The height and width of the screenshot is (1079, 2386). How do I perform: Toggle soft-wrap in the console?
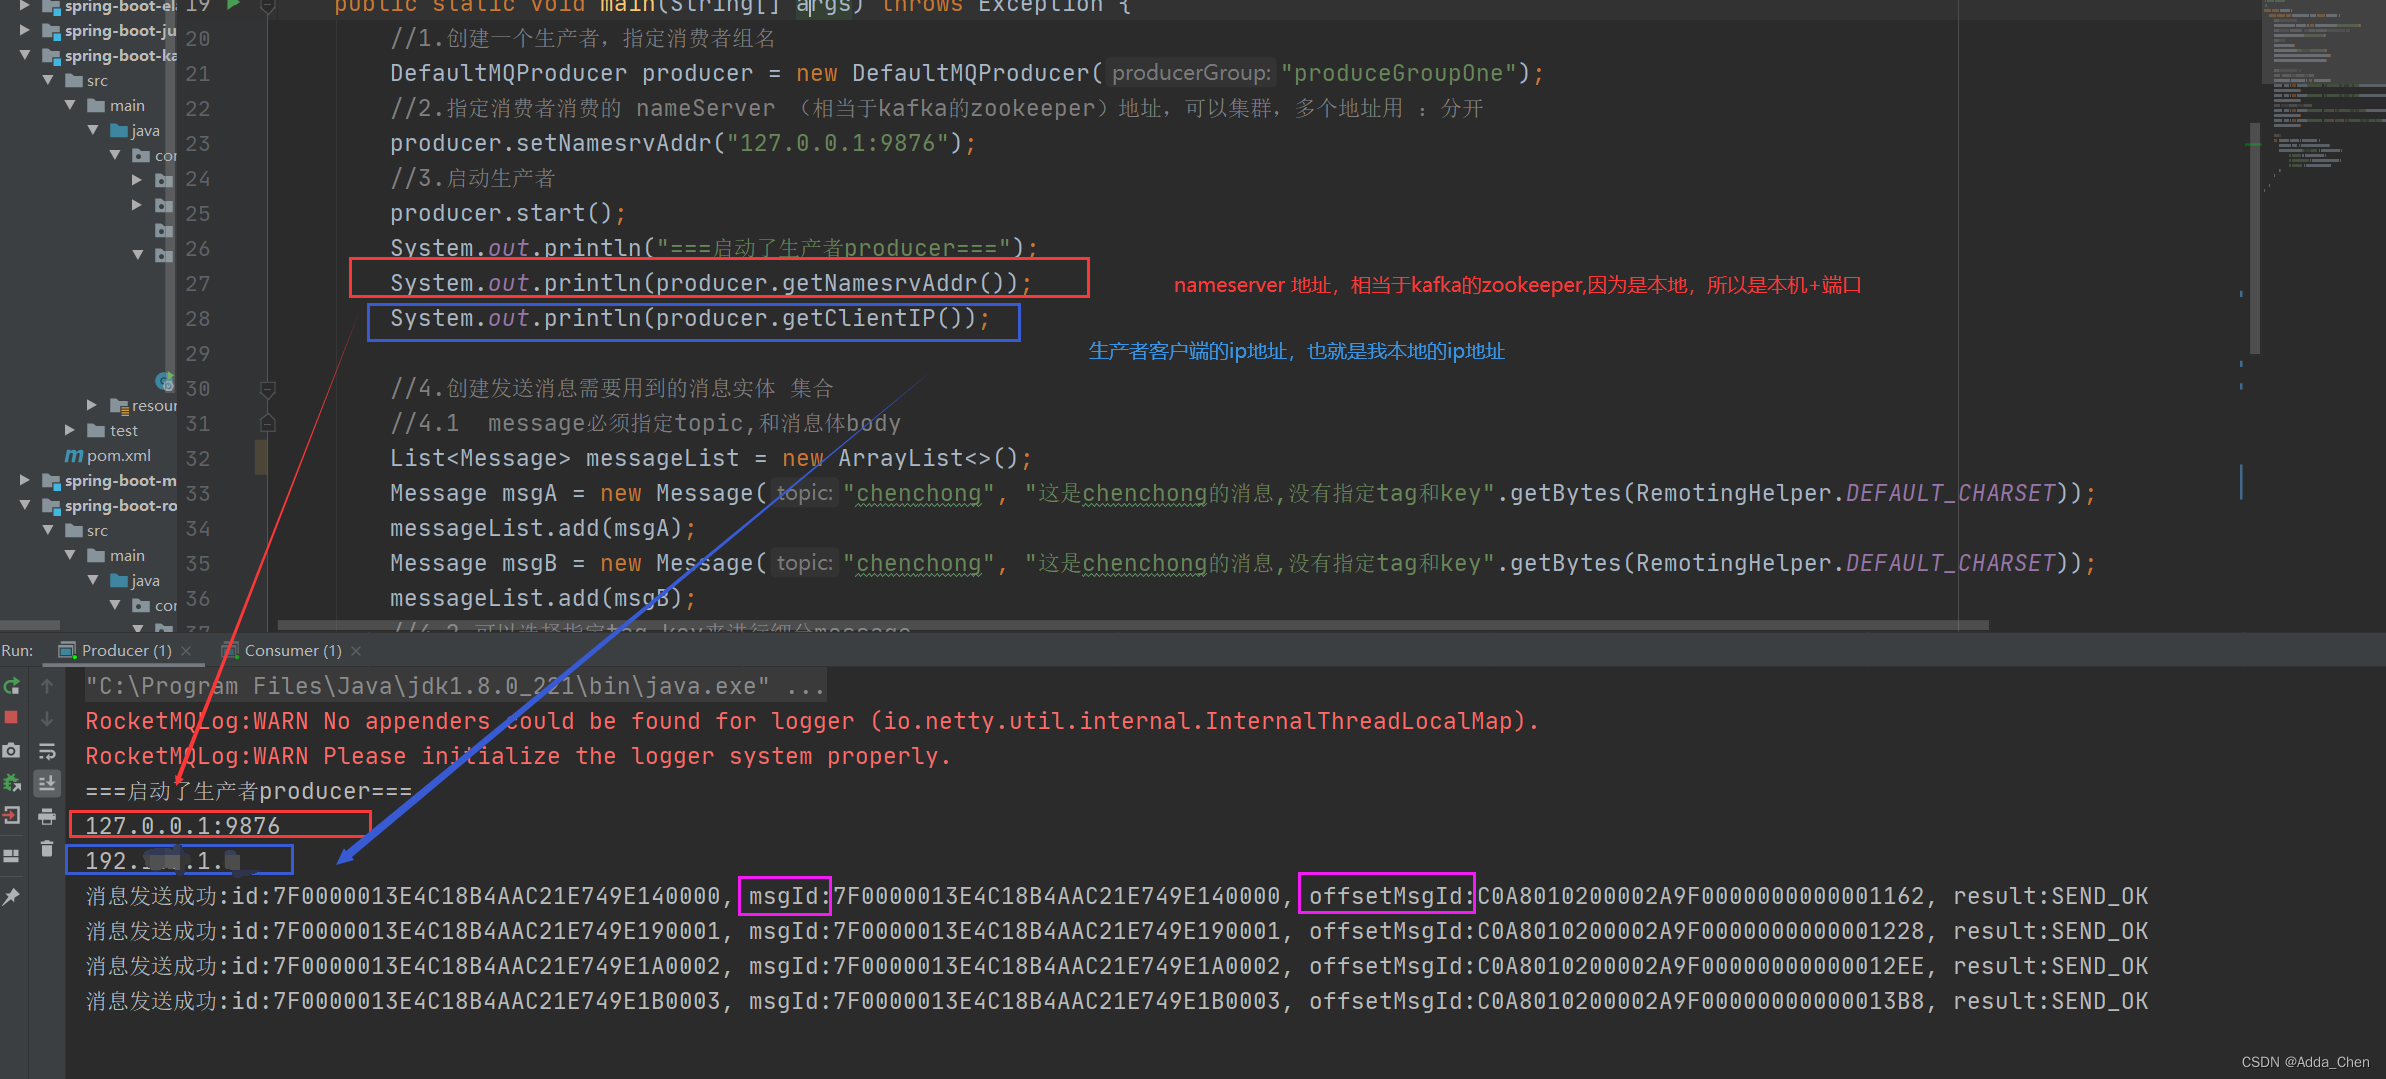pos(47,751)
